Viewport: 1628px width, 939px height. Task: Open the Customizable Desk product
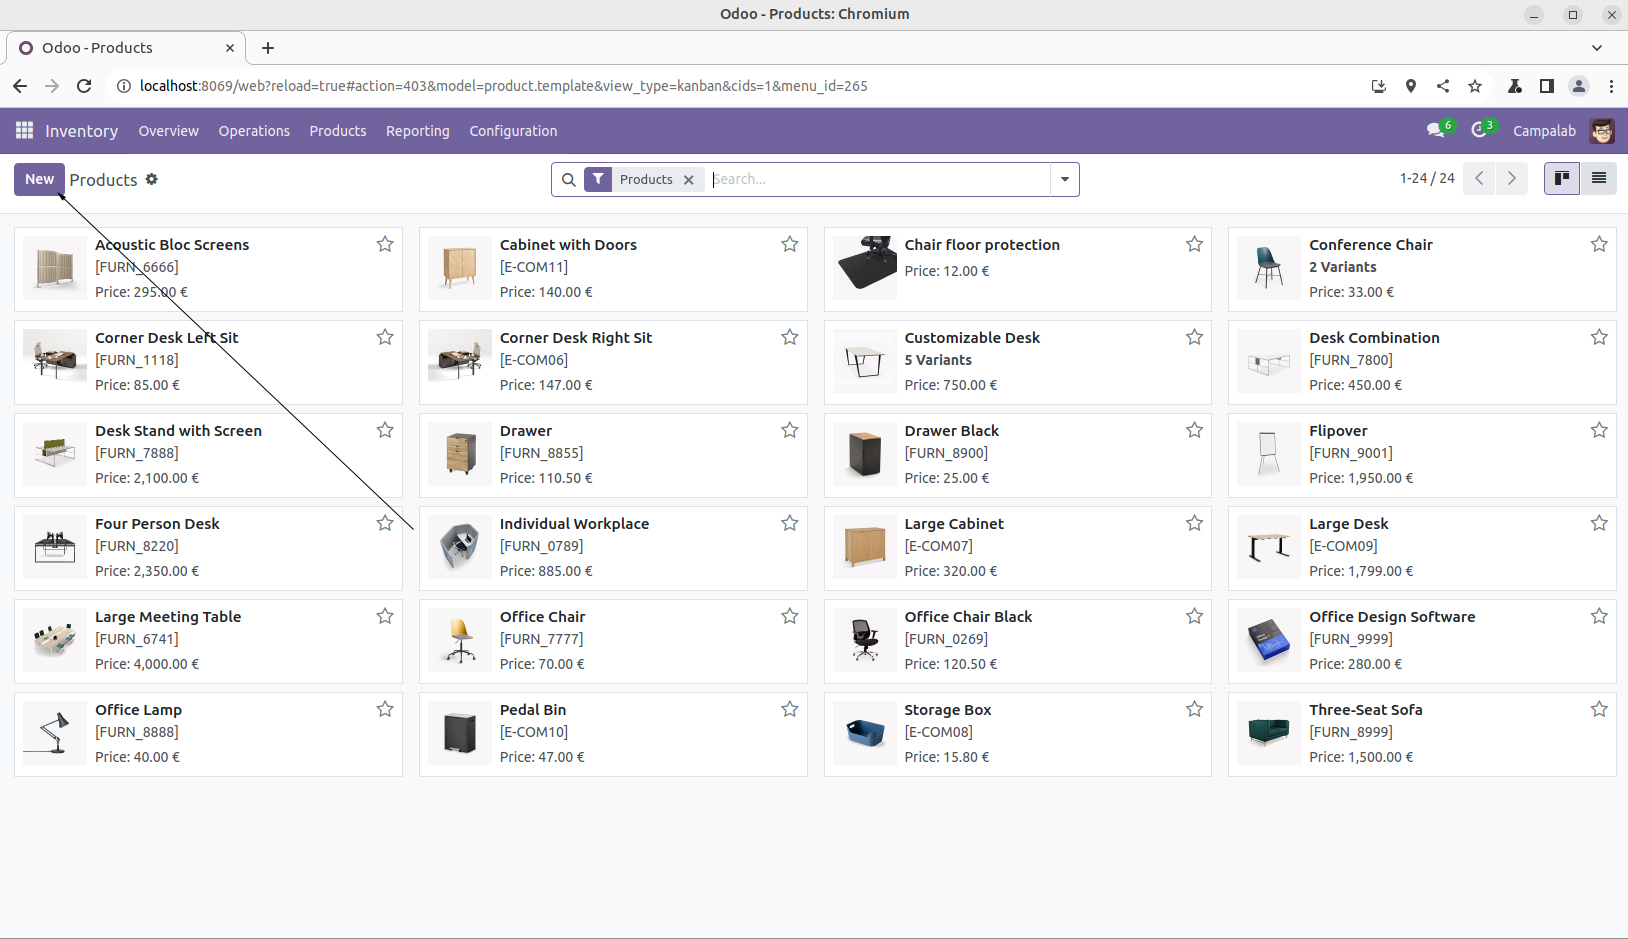(972, 338)
